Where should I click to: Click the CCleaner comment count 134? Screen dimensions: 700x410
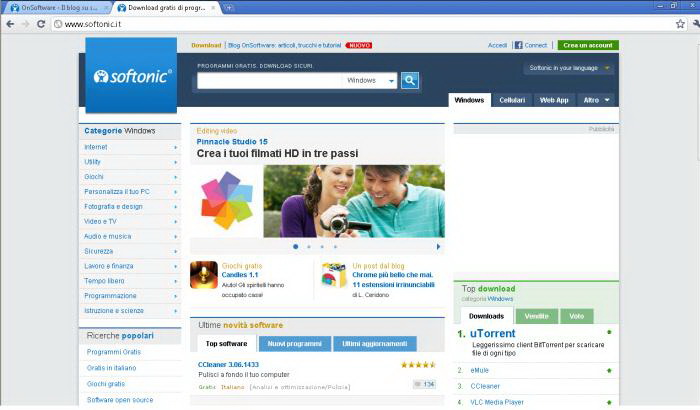point(424,384)
